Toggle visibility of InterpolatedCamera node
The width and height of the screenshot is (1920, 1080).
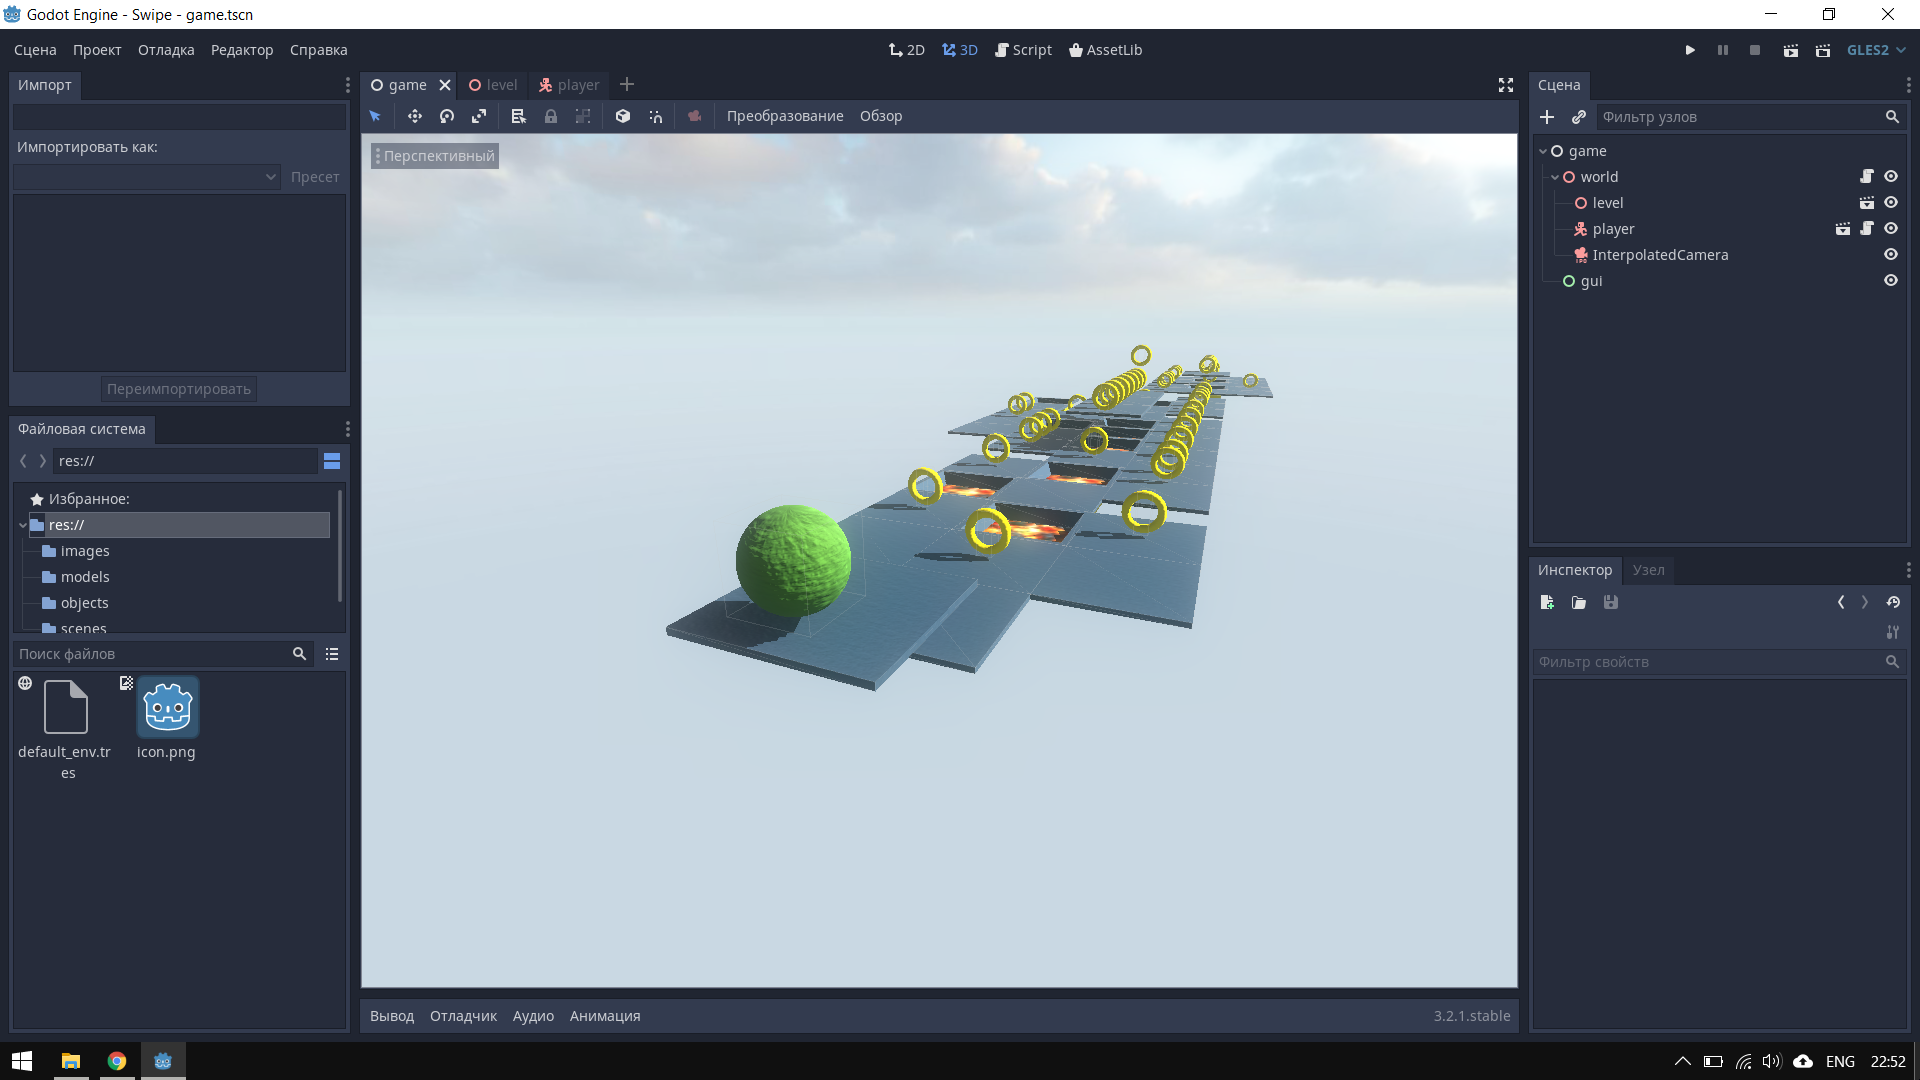[x=1891, y=255]
